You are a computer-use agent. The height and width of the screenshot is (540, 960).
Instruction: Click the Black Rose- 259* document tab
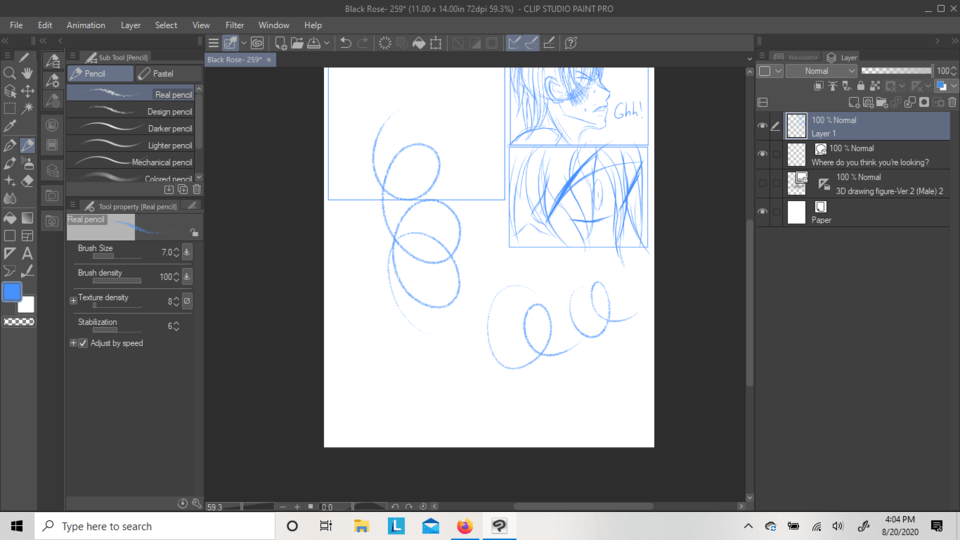pos(239,59)
